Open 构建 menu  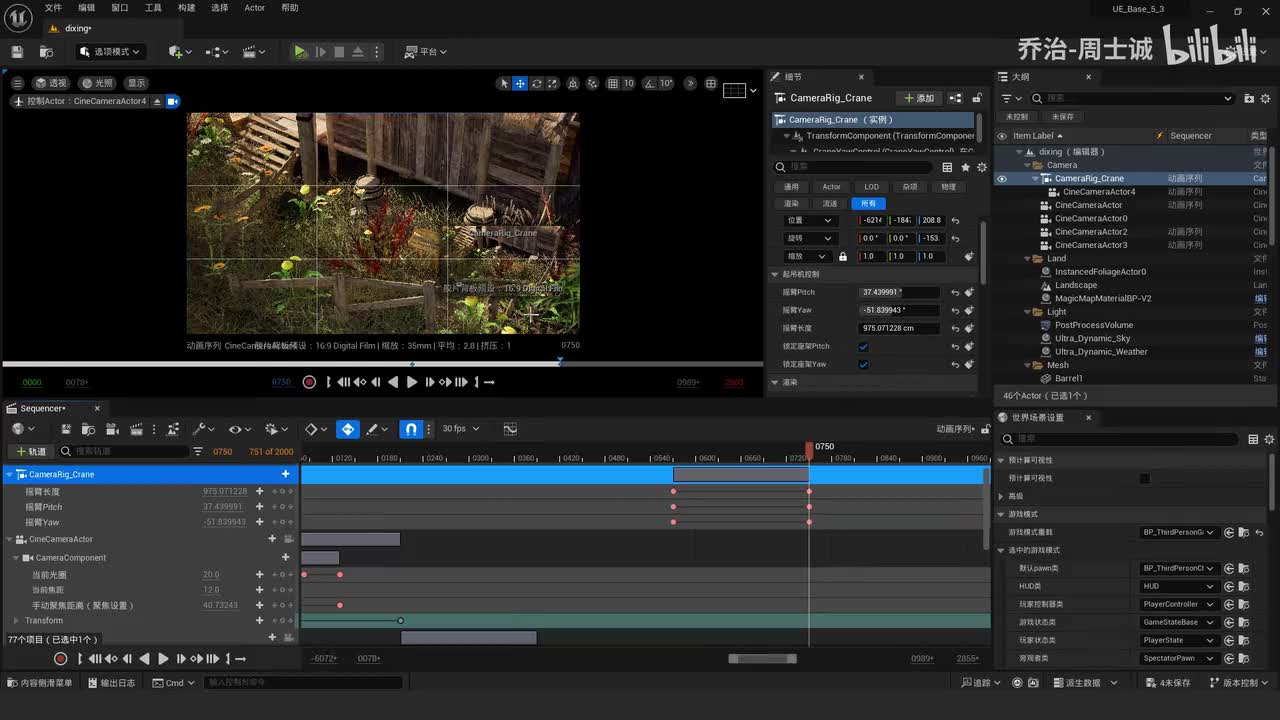coord(186,8)
